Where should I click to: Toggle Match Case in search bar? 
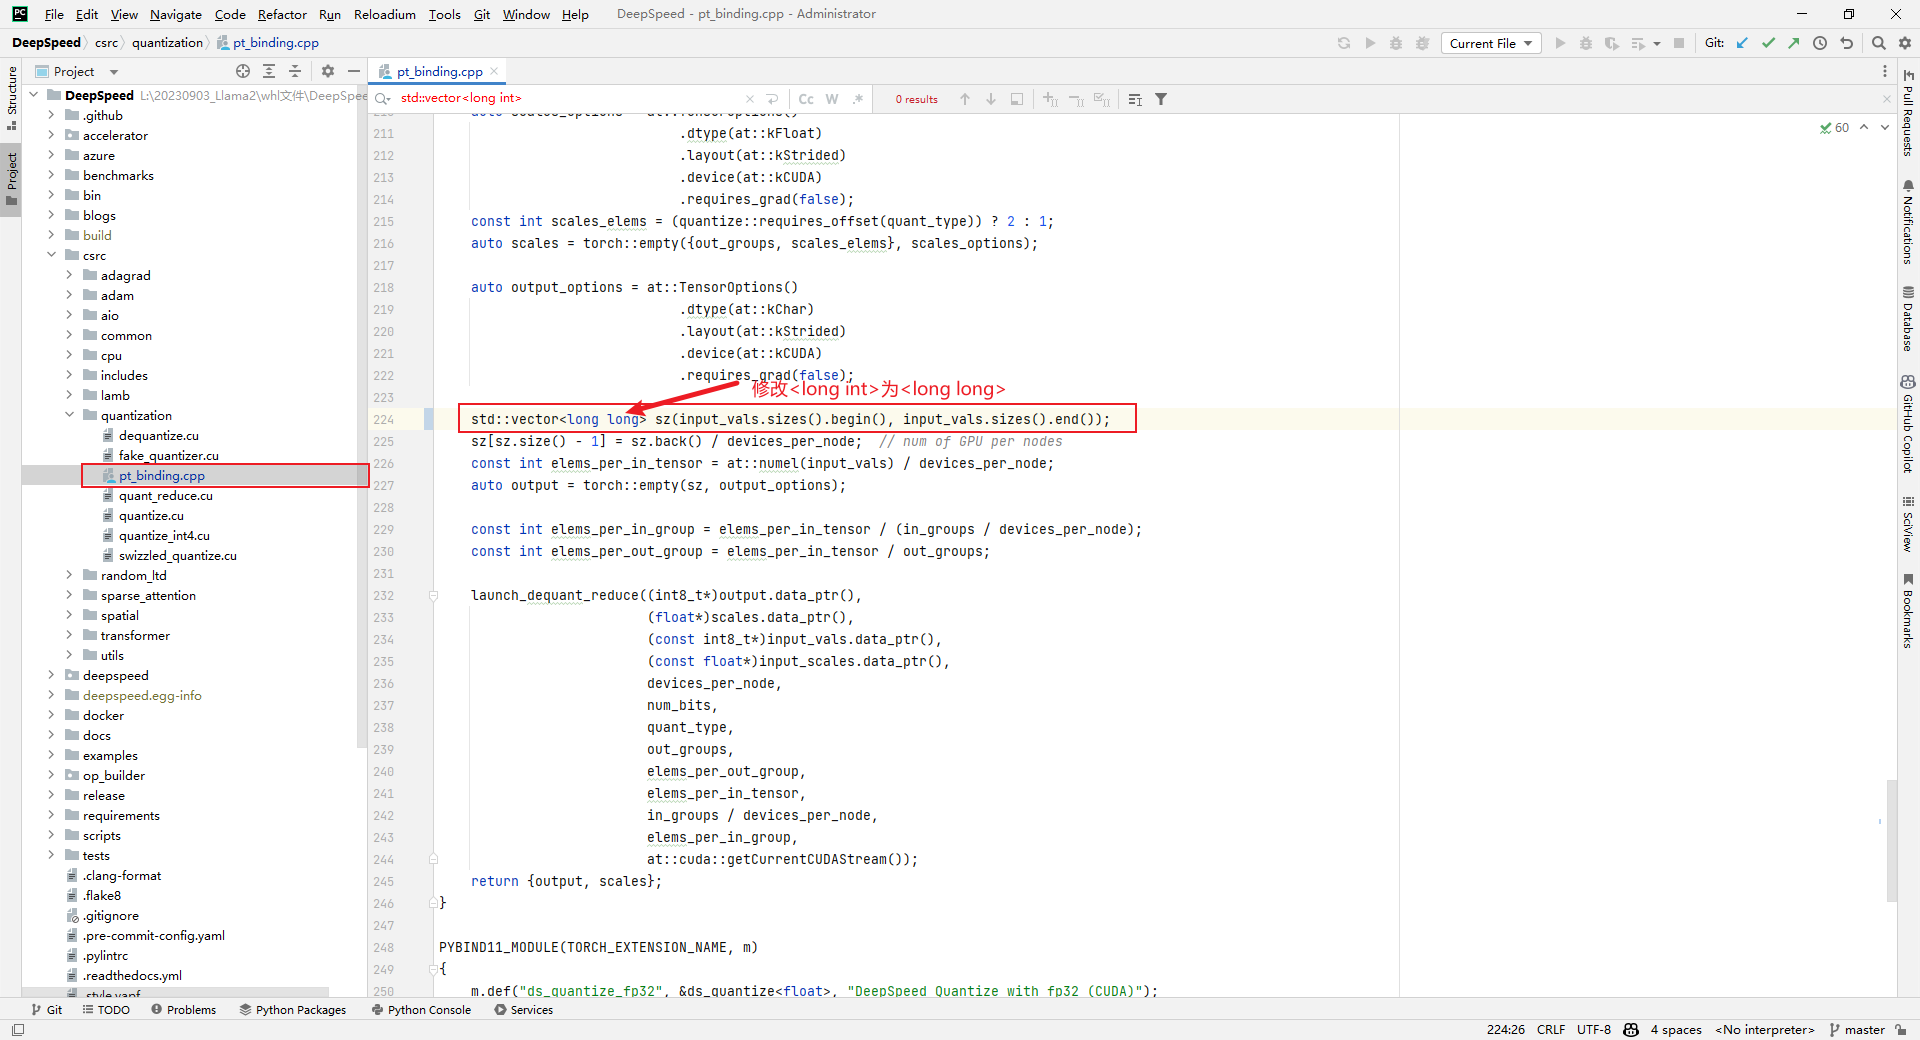[806, 99]
